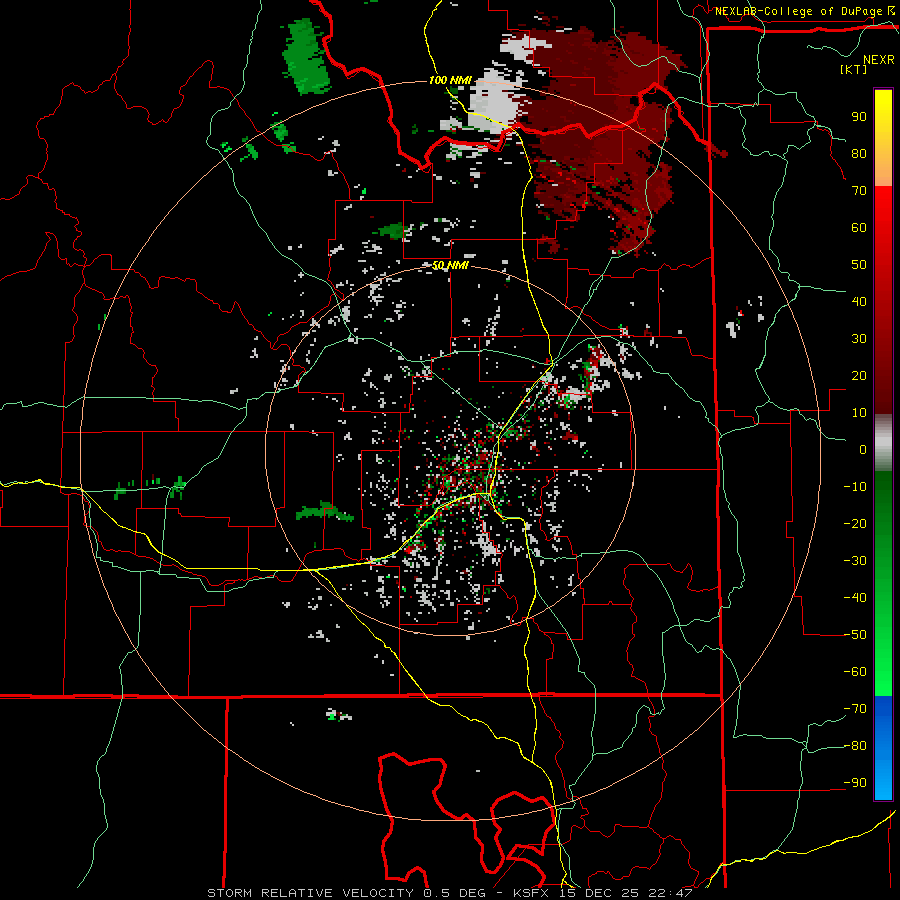Click the 40 value on velocity scale
The height and width of the screenshot is (900, 900).
tap(859, 302)
